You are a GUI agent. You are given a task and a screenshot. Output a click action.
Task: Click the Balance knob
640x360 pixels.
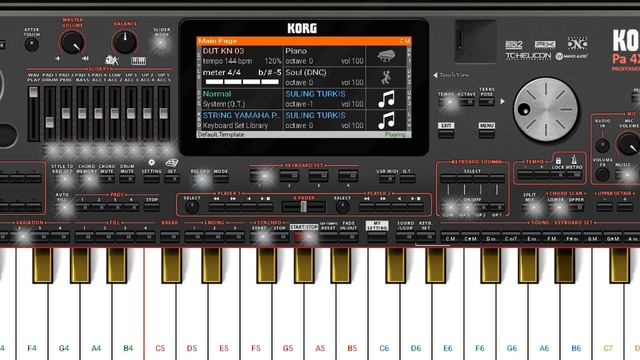tap(125, 42)
